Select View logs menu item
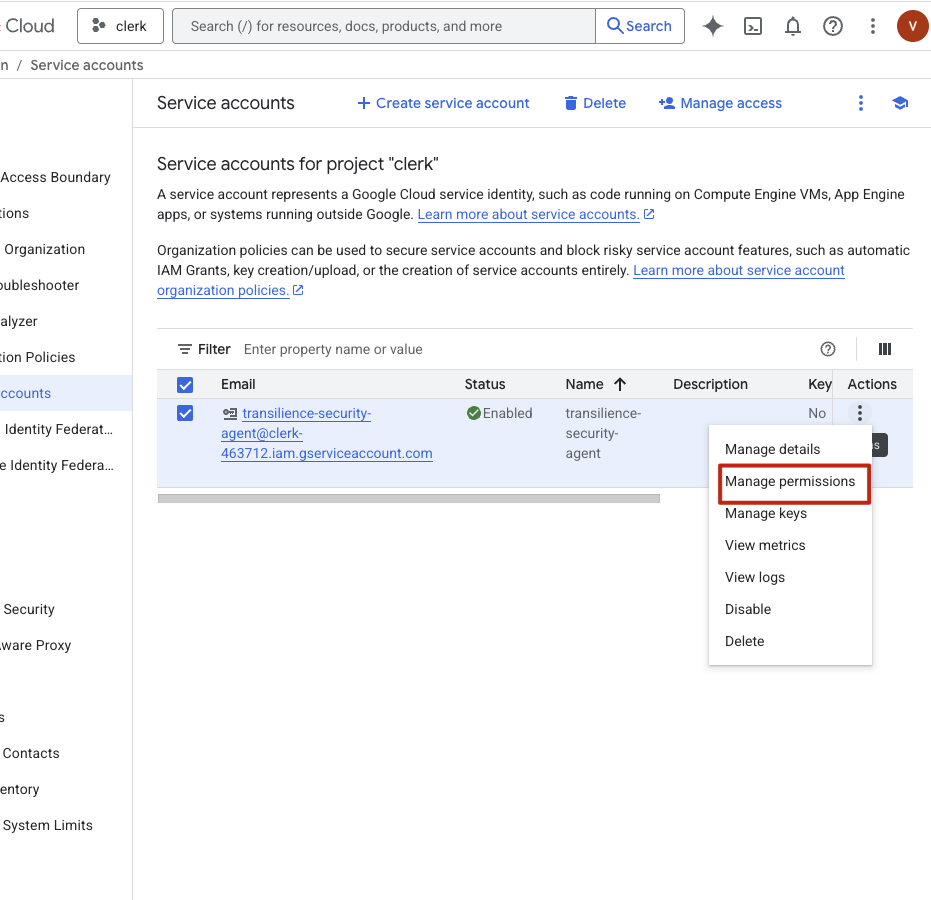931x900 pixels. click(x=790, y=578)
